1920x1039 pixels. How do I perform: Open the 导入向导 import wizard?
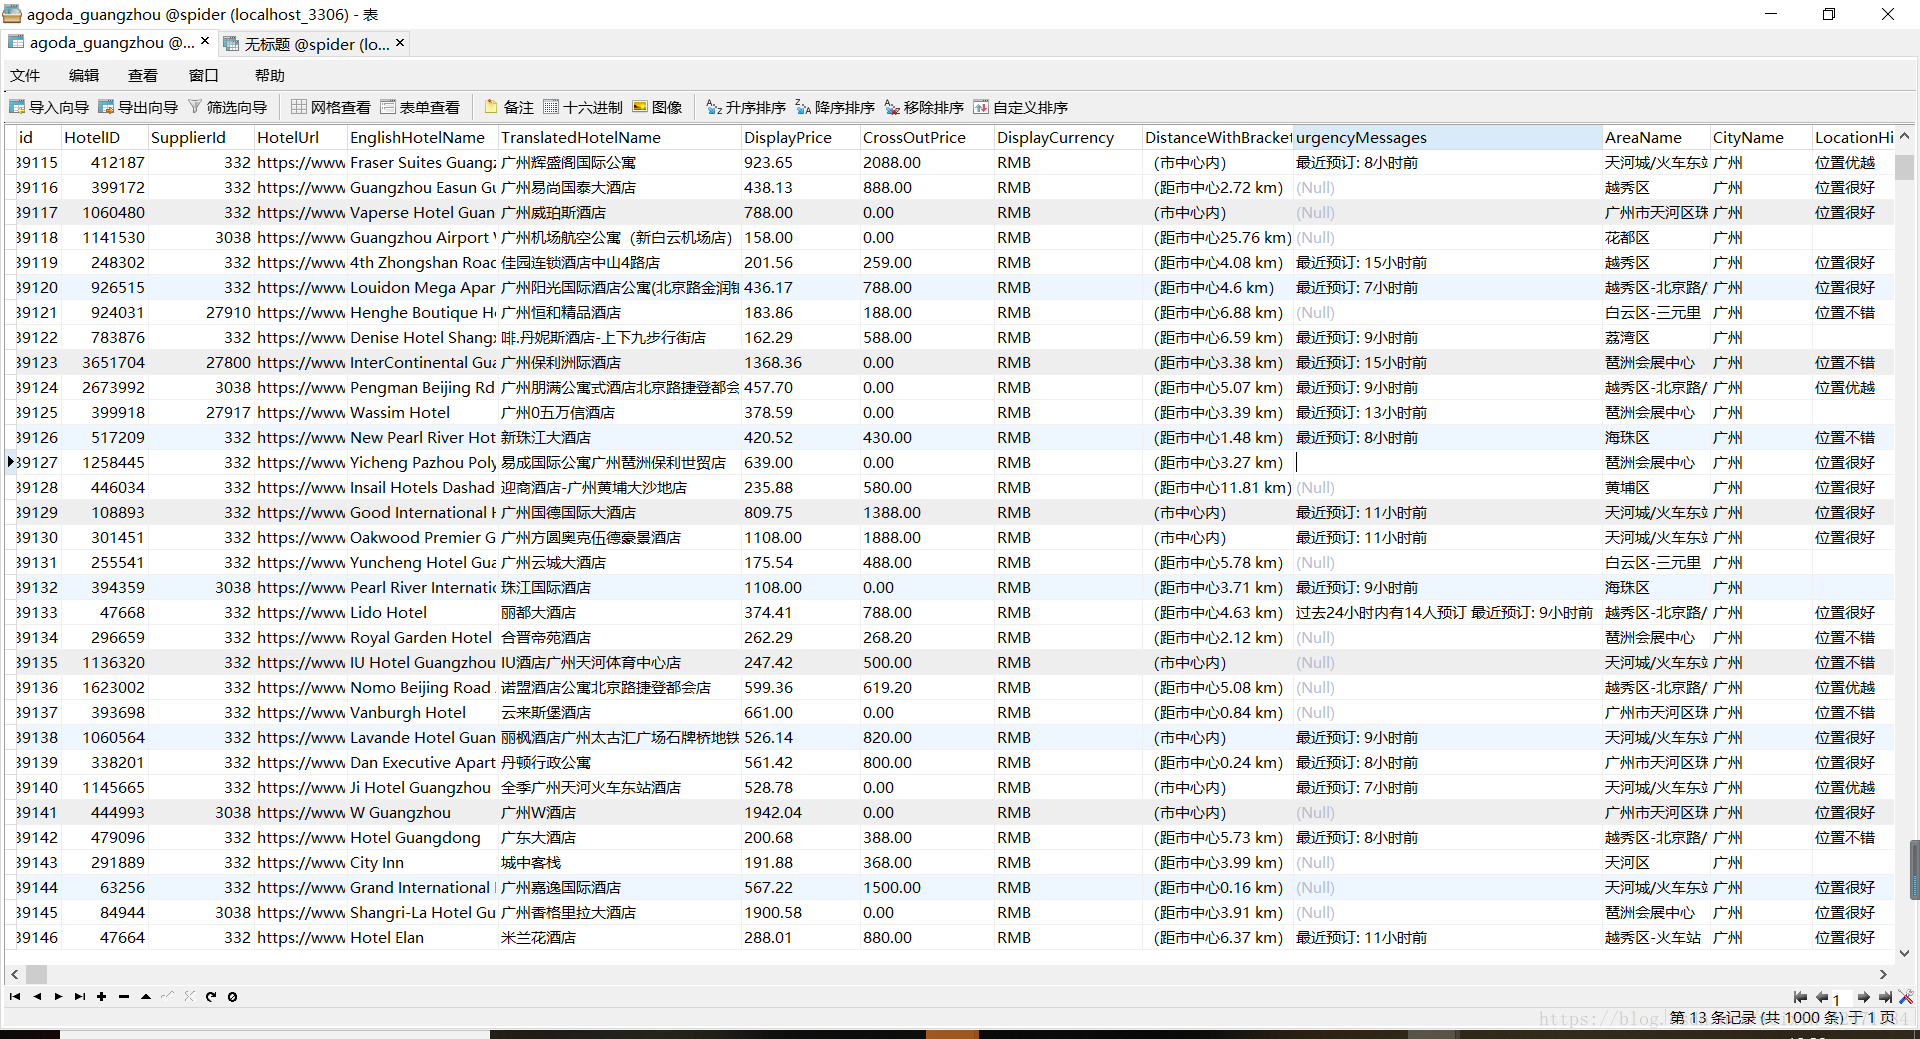click(x=49, y=107)
